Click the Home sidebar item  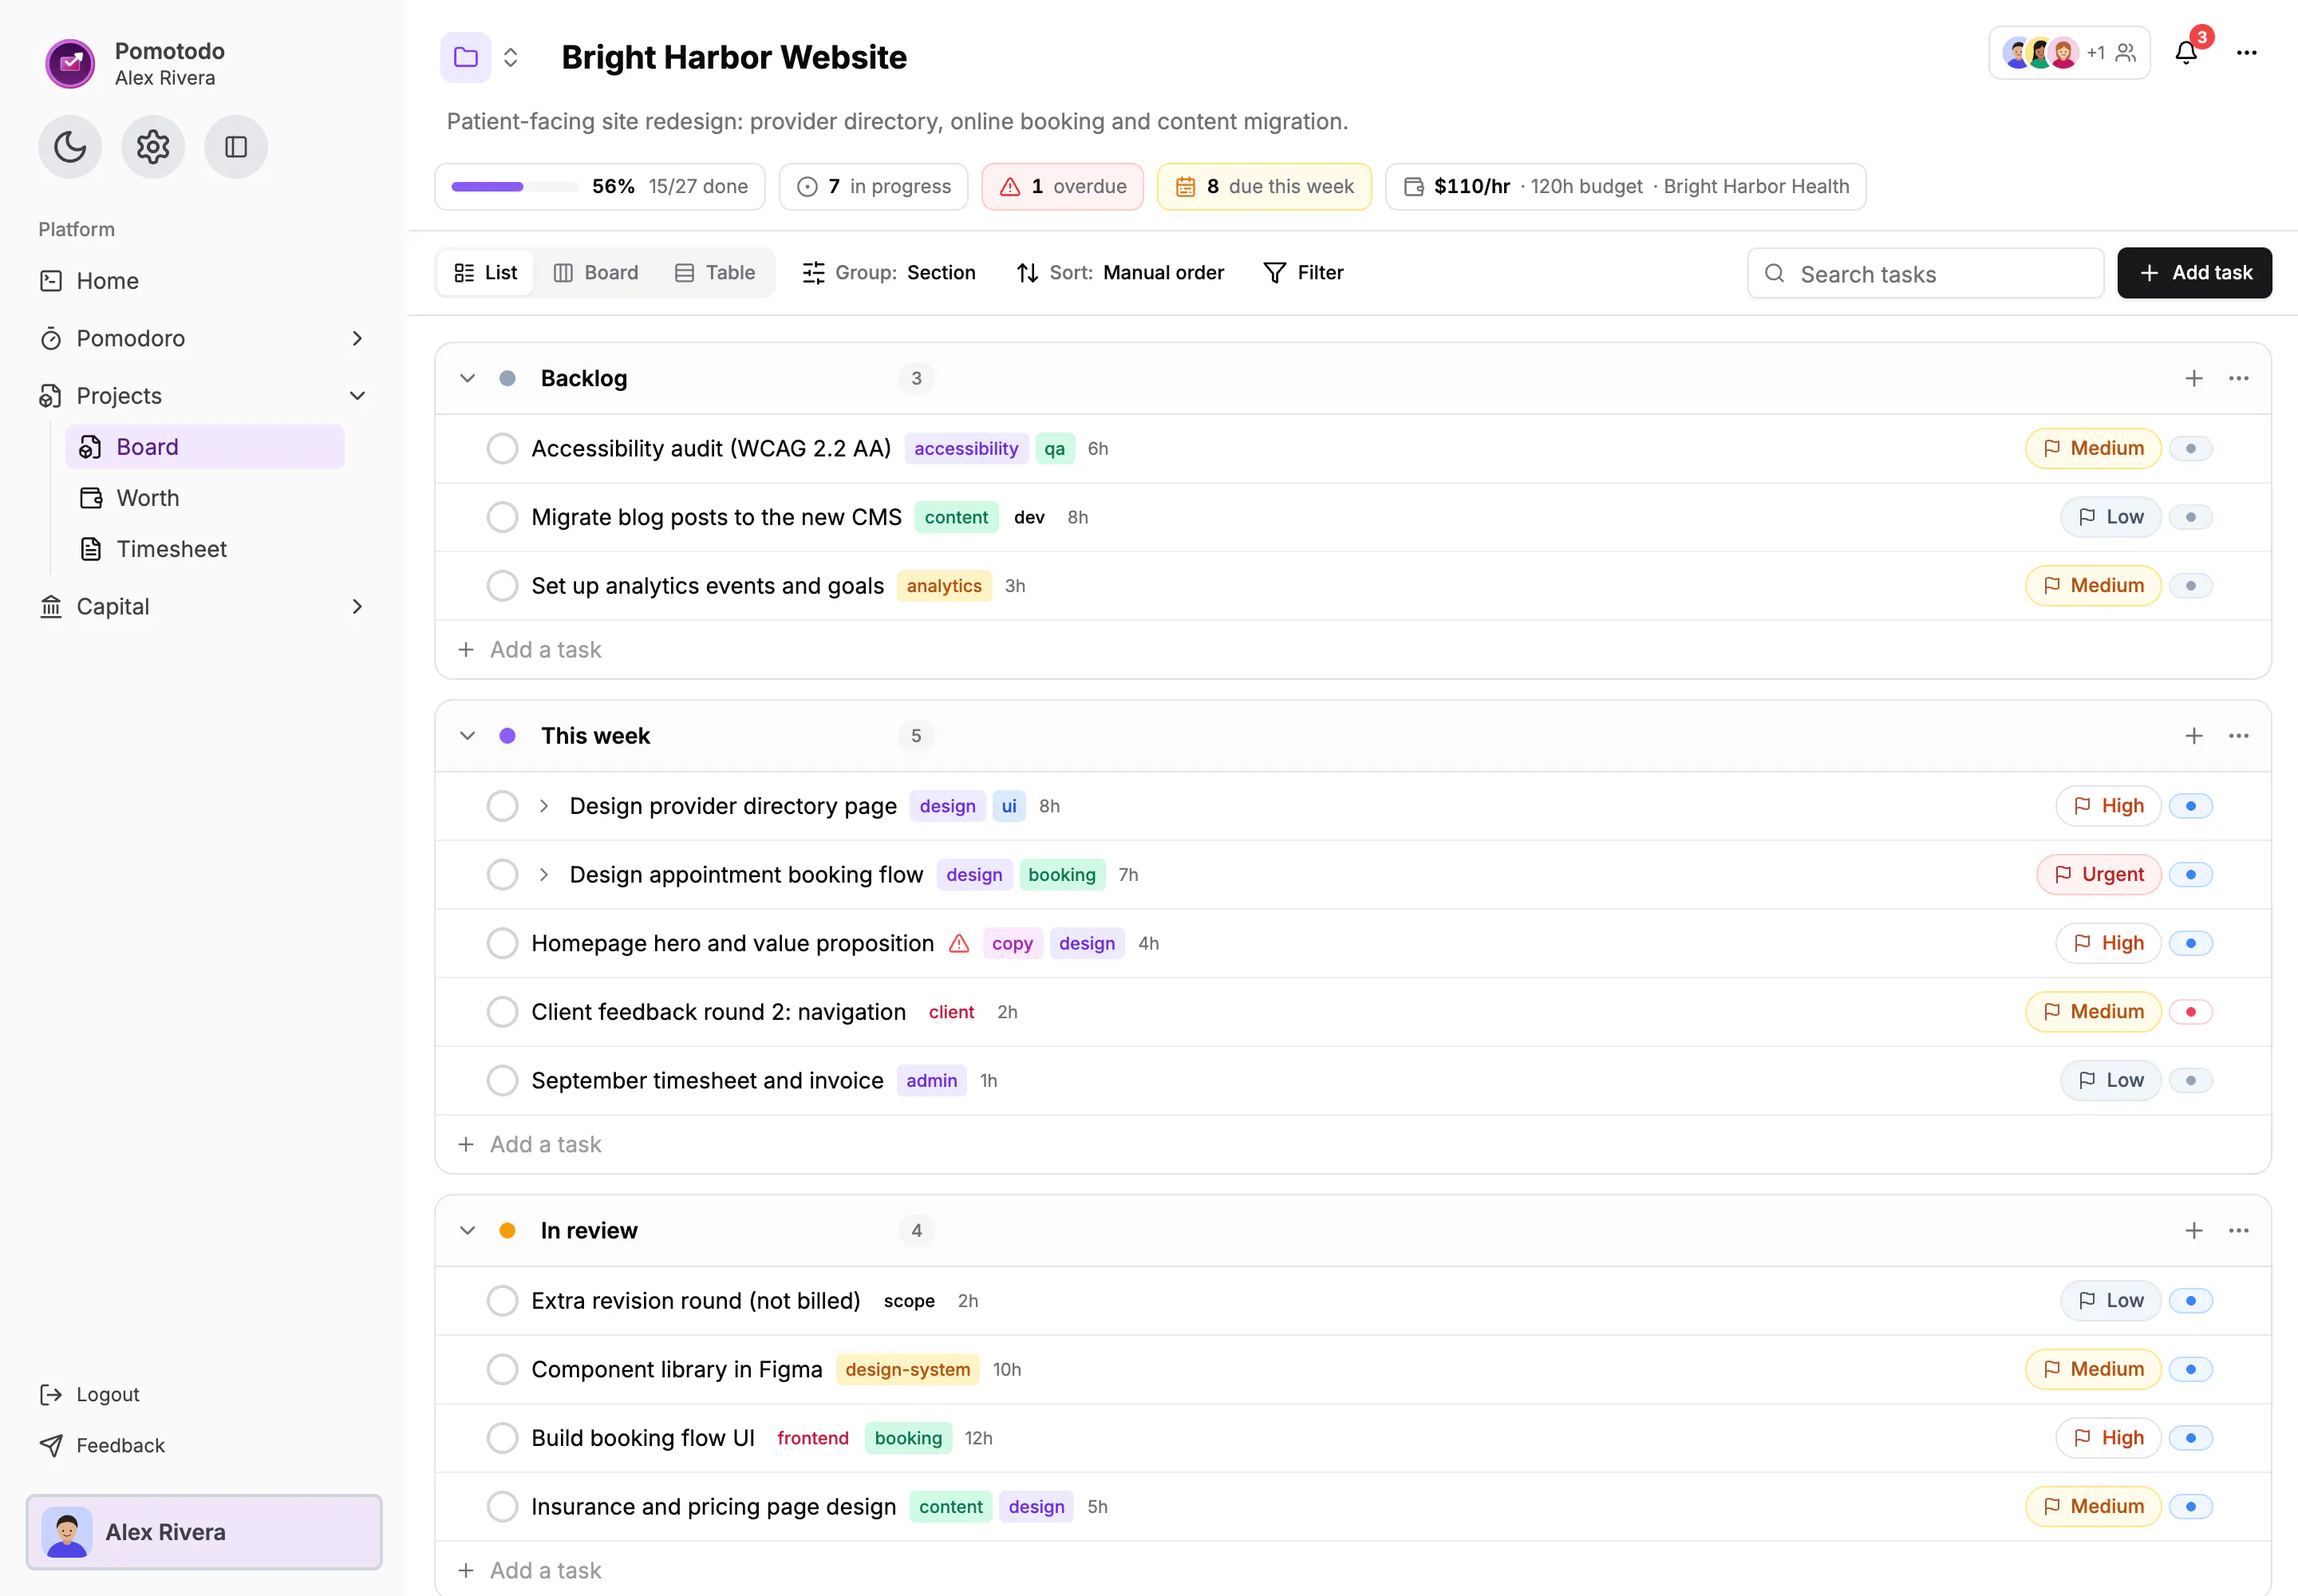[204, 281]
